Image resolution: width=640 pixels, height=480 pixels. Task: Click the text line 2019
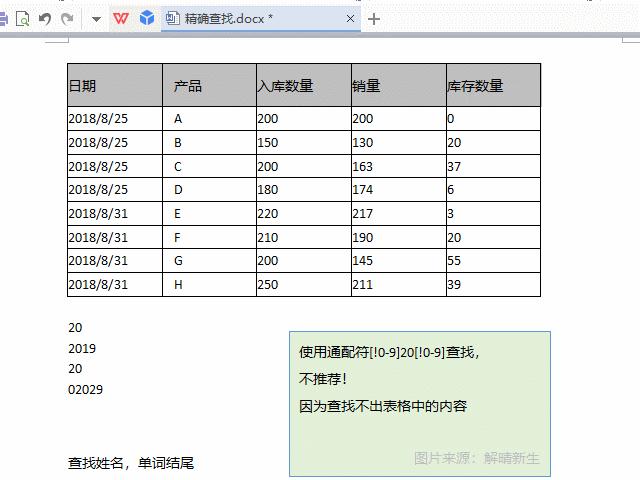point(82,349)
